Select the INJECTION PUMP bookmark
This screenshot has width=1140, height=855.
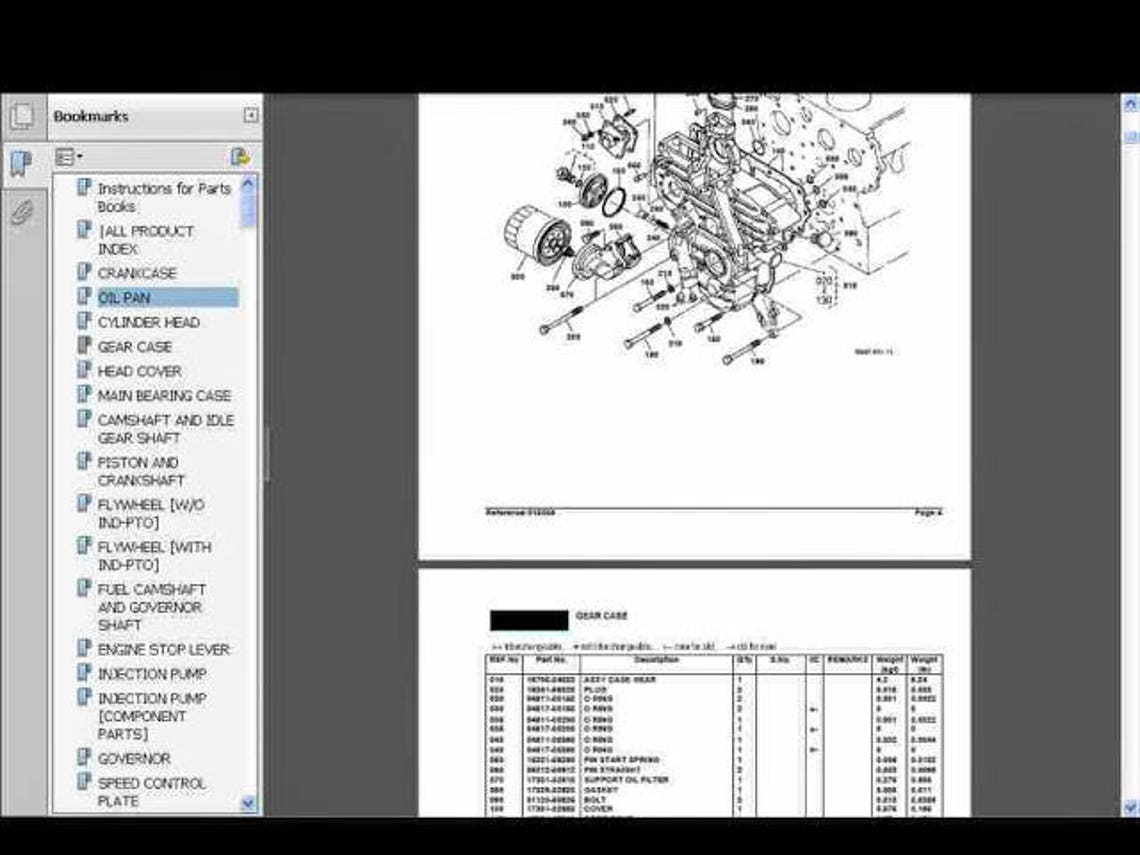point(152,674)
